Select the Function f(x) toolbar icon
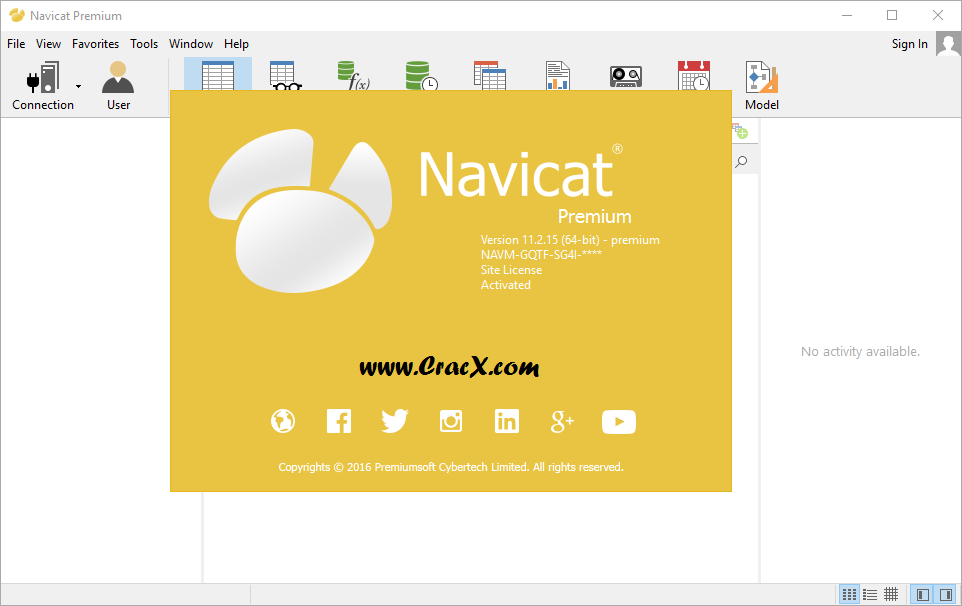The width and height of the screenshot is (962, 606). [353, 75]
